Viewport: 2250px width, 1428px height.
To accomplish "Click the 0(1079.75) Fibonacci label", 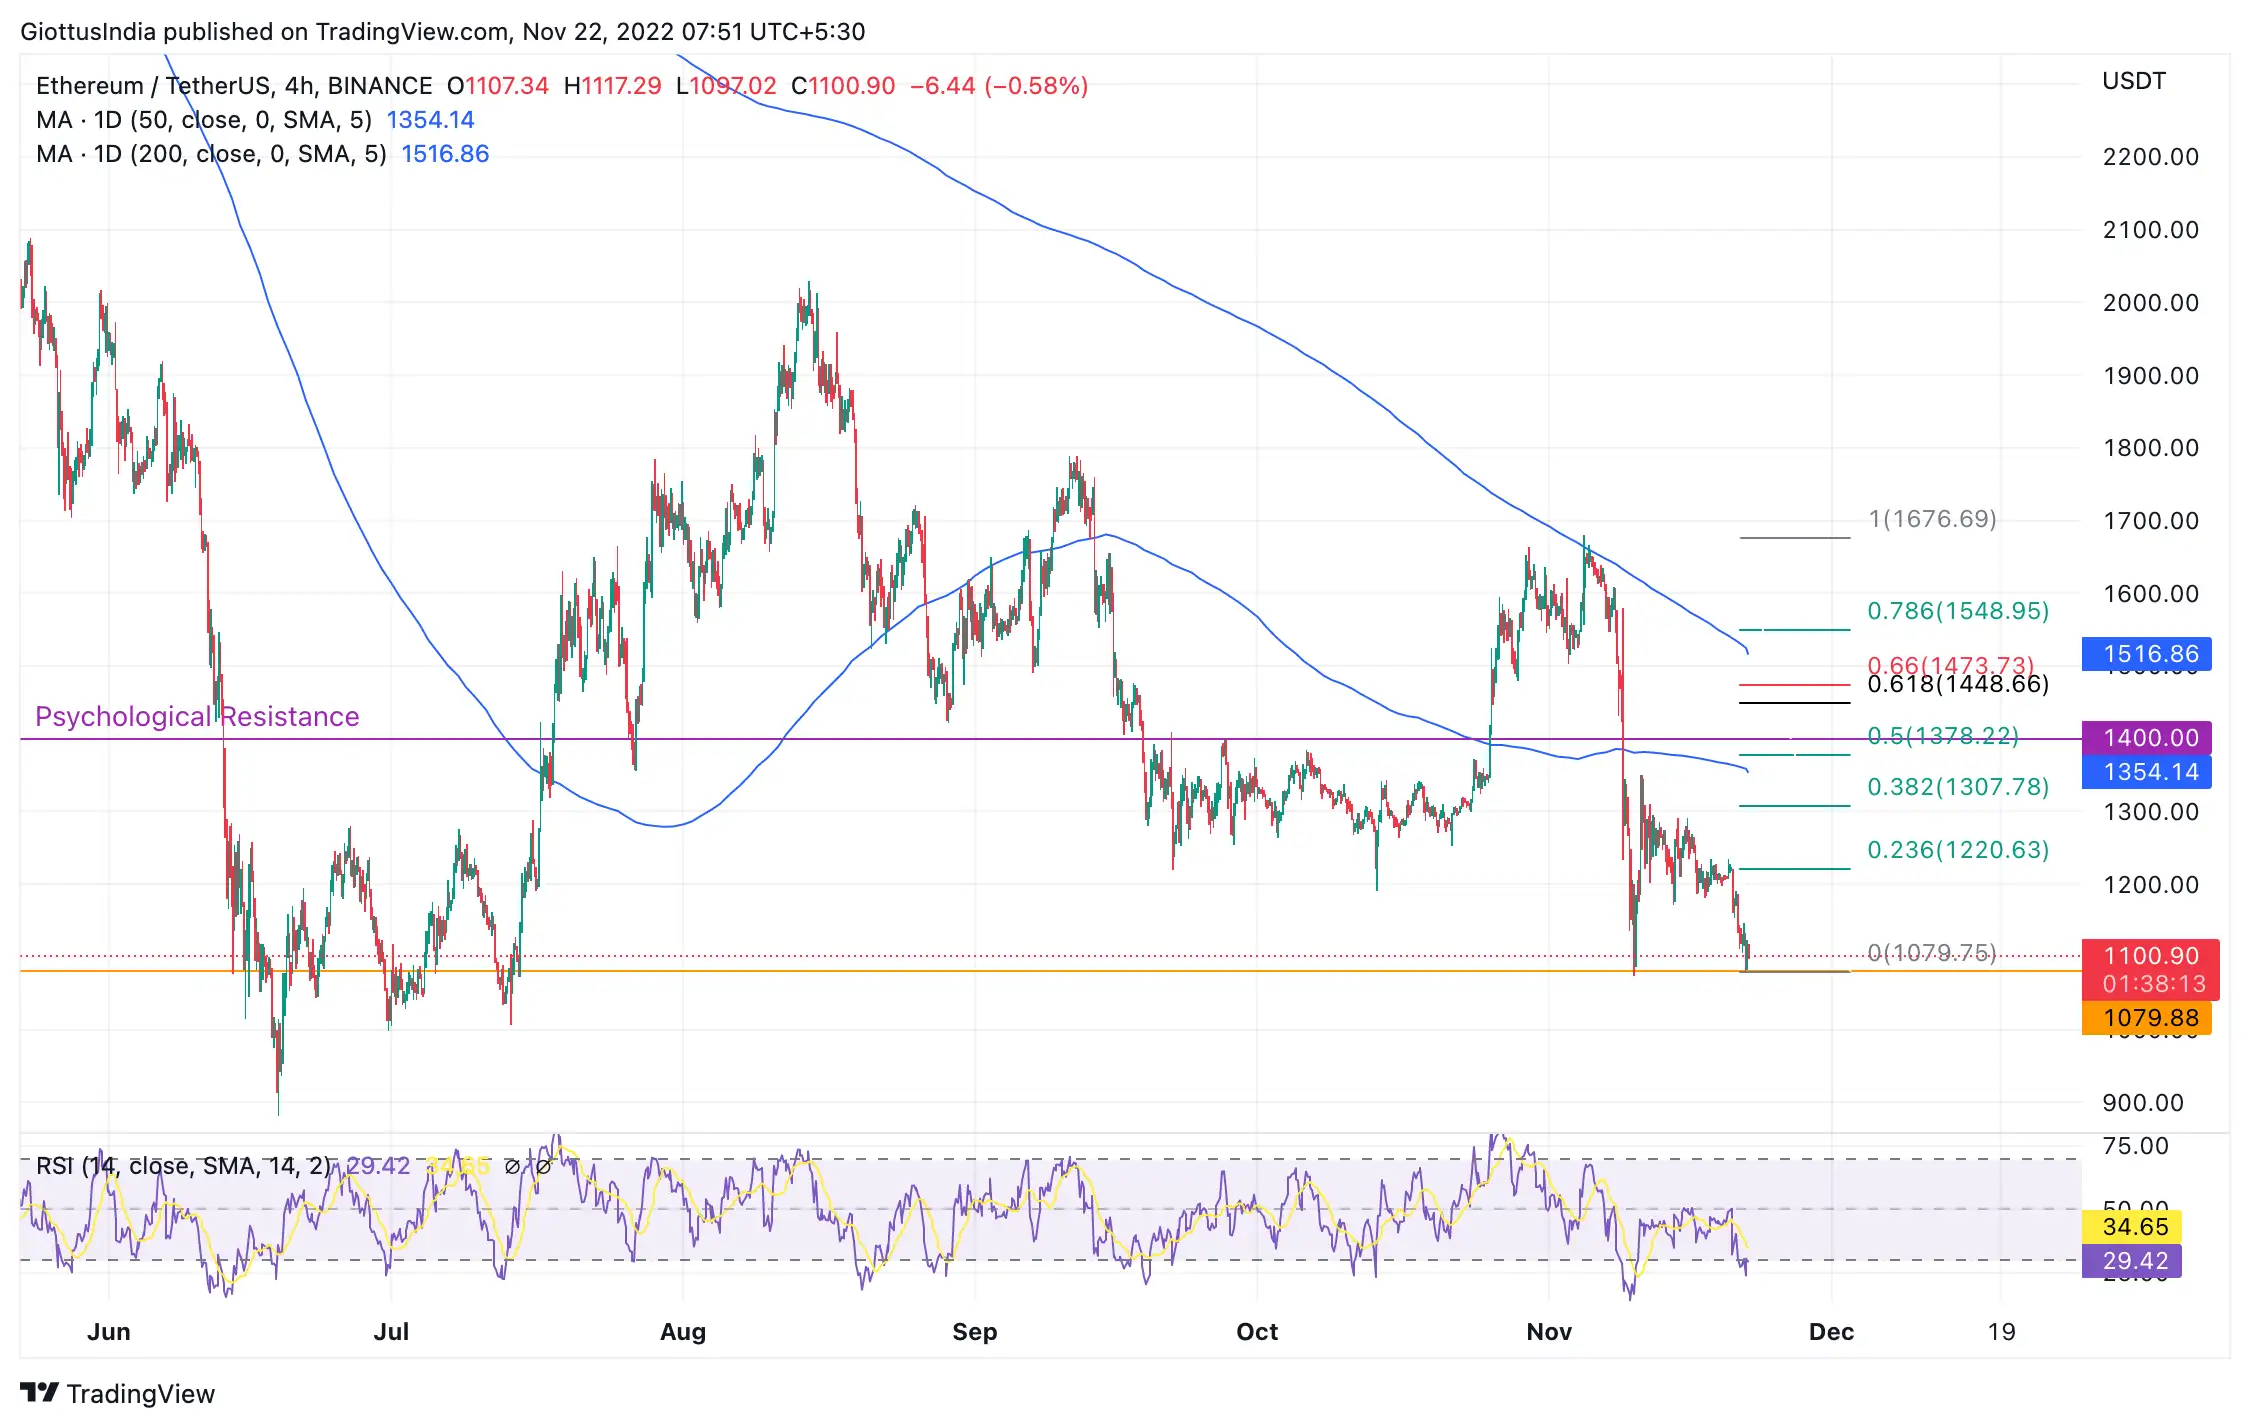I will click(x=1932, y=952).
